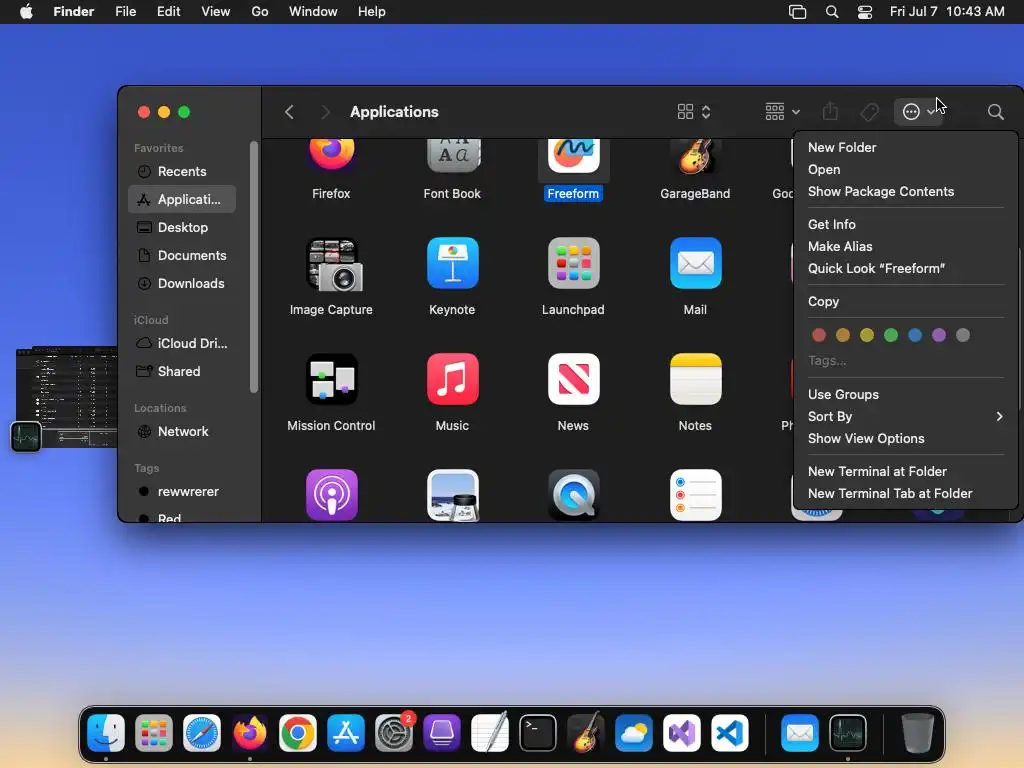This screenshot has height=768, width=1024.
Task: Select the rewwrerer tag in sidebar
Action: click(x=182, y=492)
